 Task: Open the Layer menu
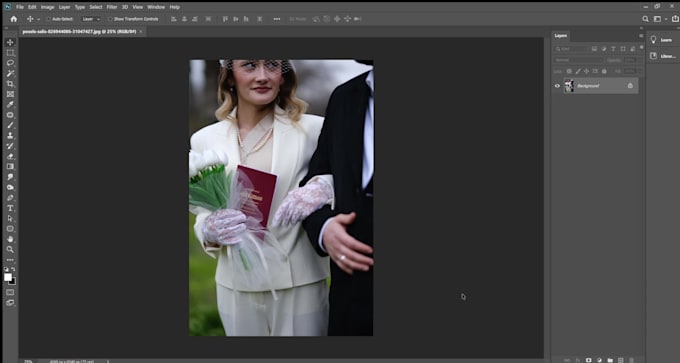[x=65, y=7]
